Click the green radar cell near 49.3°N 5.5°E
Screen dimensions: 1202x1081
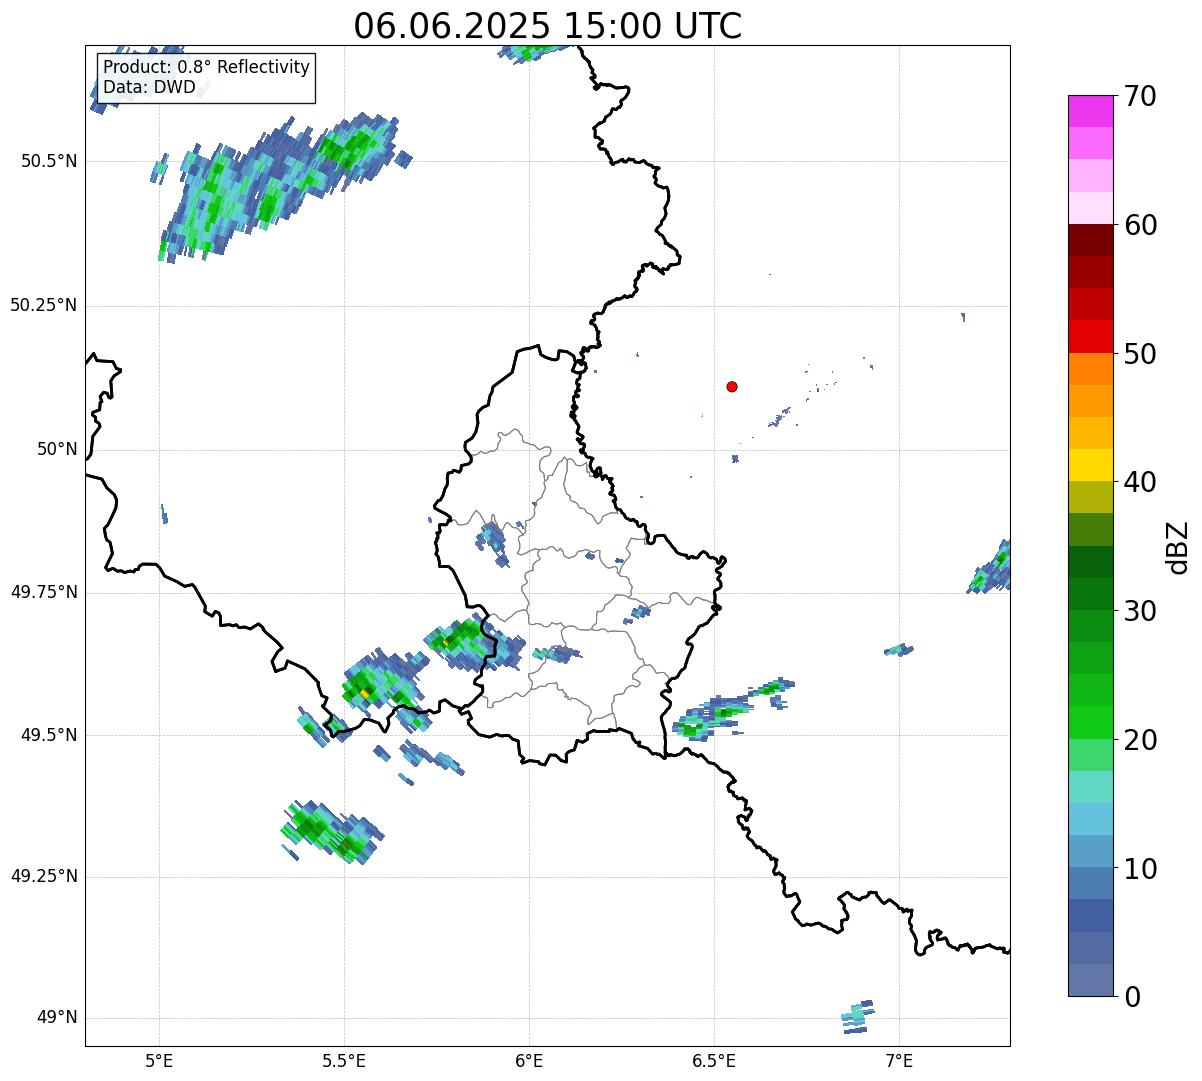[330, 832]
